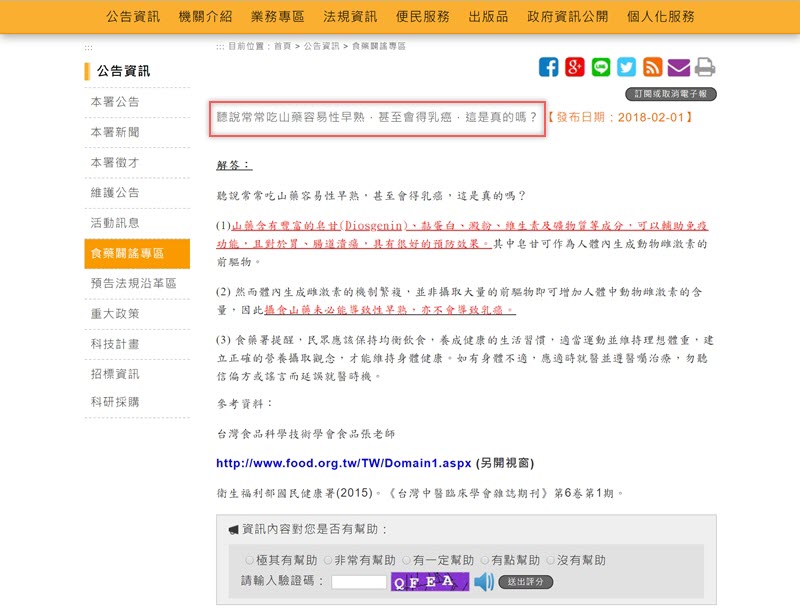This screenshot has width=800, height=609.
Task: Play the audio captcha speaker icon
Action: click(484, 582)
